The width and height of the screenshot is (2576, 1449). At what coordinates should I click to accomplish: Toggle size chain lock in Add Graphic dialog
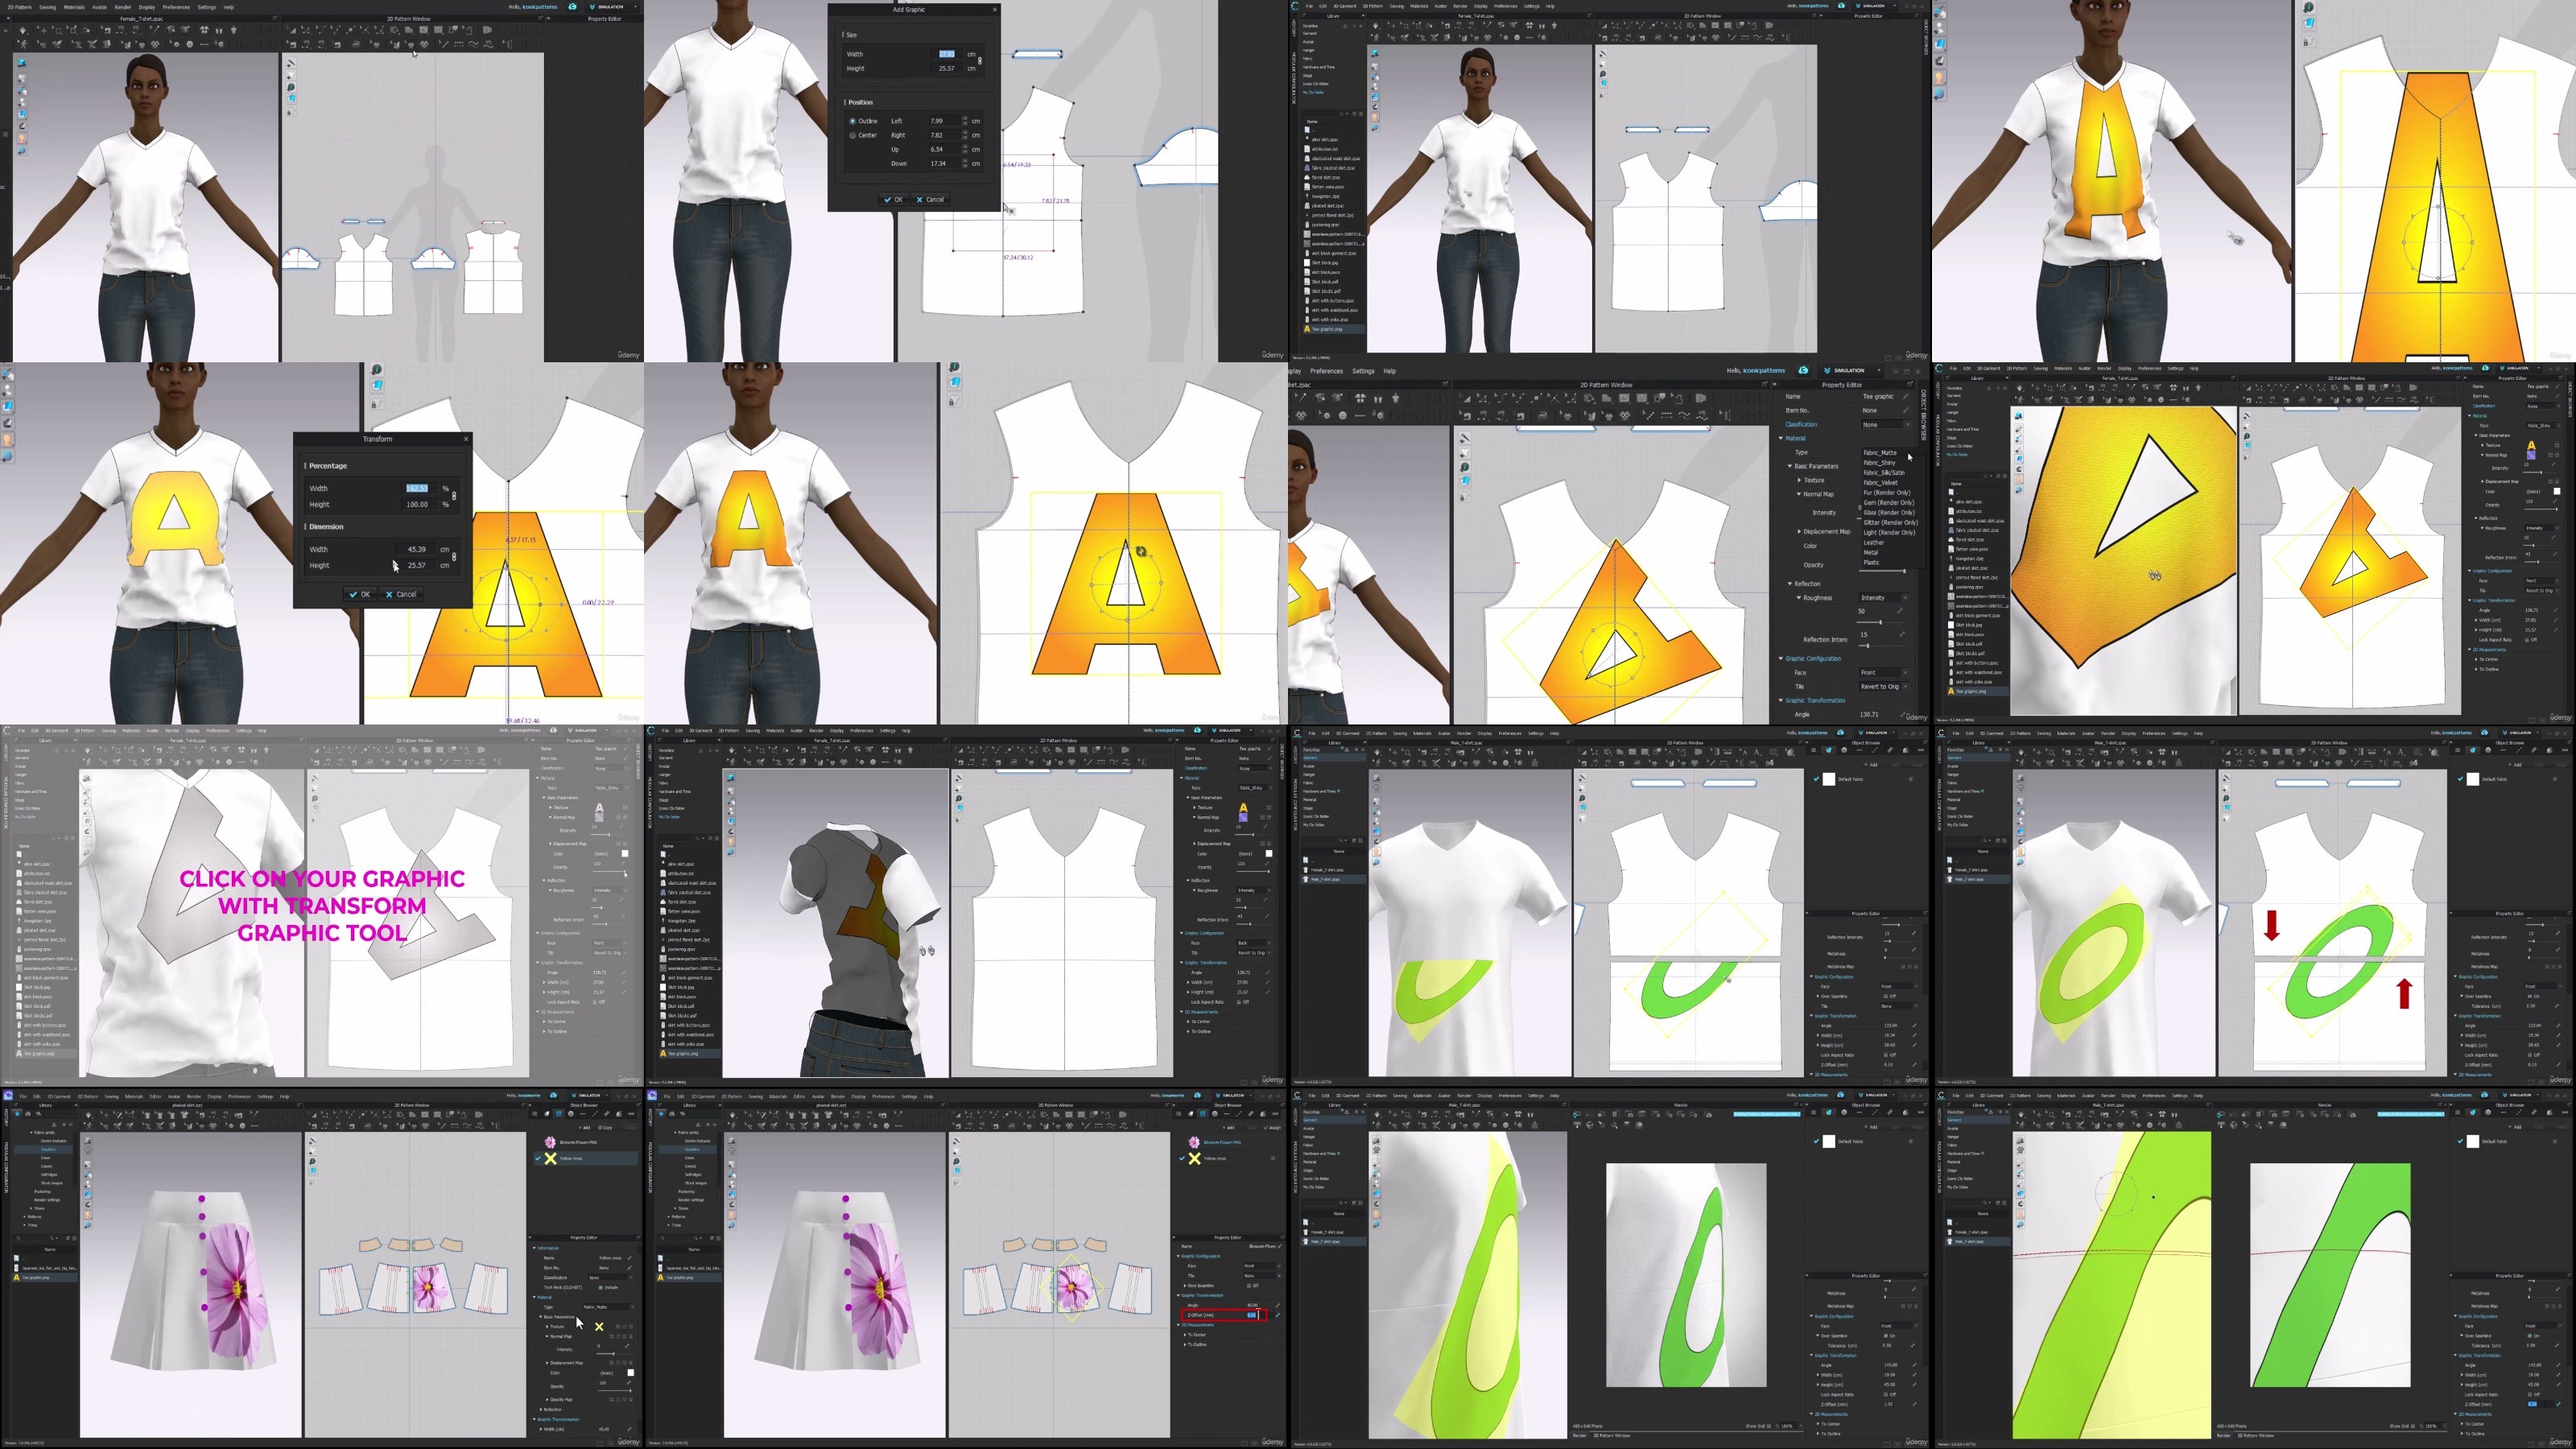coord(980,61)
